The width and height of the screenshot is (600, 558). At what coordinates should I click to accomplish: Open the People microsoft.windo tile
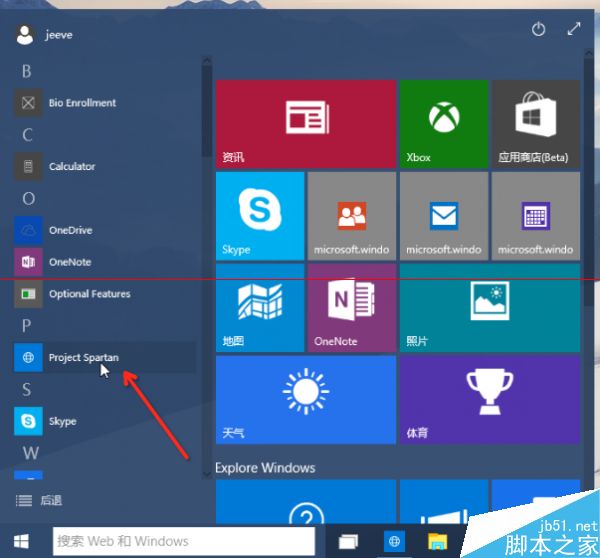click(x=352, y=216)
